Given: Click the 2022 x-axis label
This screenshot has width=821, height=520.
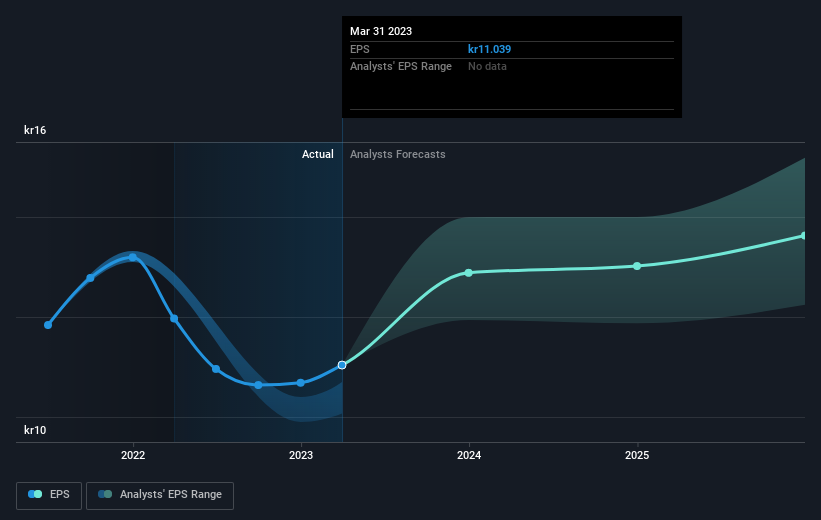Looking at the screenshot, I should click(x=133, y=455).
